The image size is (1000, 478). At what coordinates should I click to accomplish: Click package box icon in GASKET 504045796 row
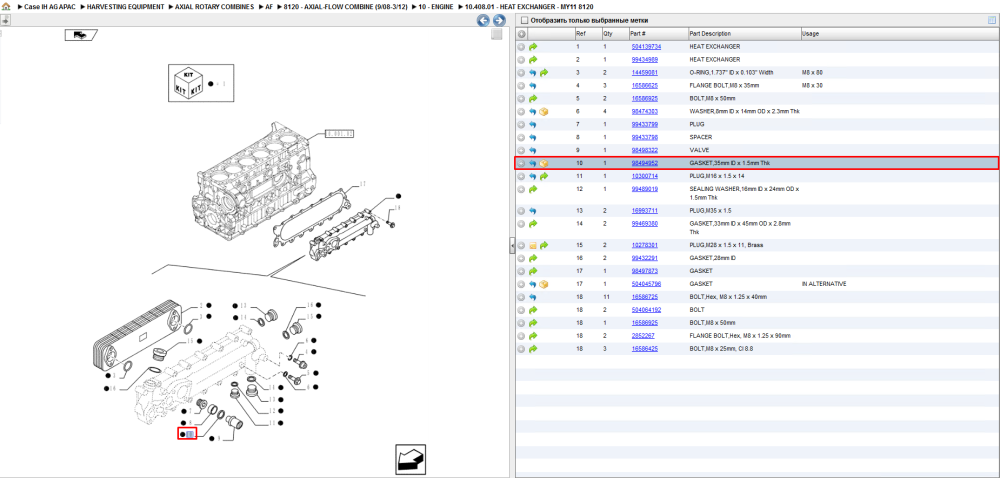pyautogui.click(x=544, y=284)
